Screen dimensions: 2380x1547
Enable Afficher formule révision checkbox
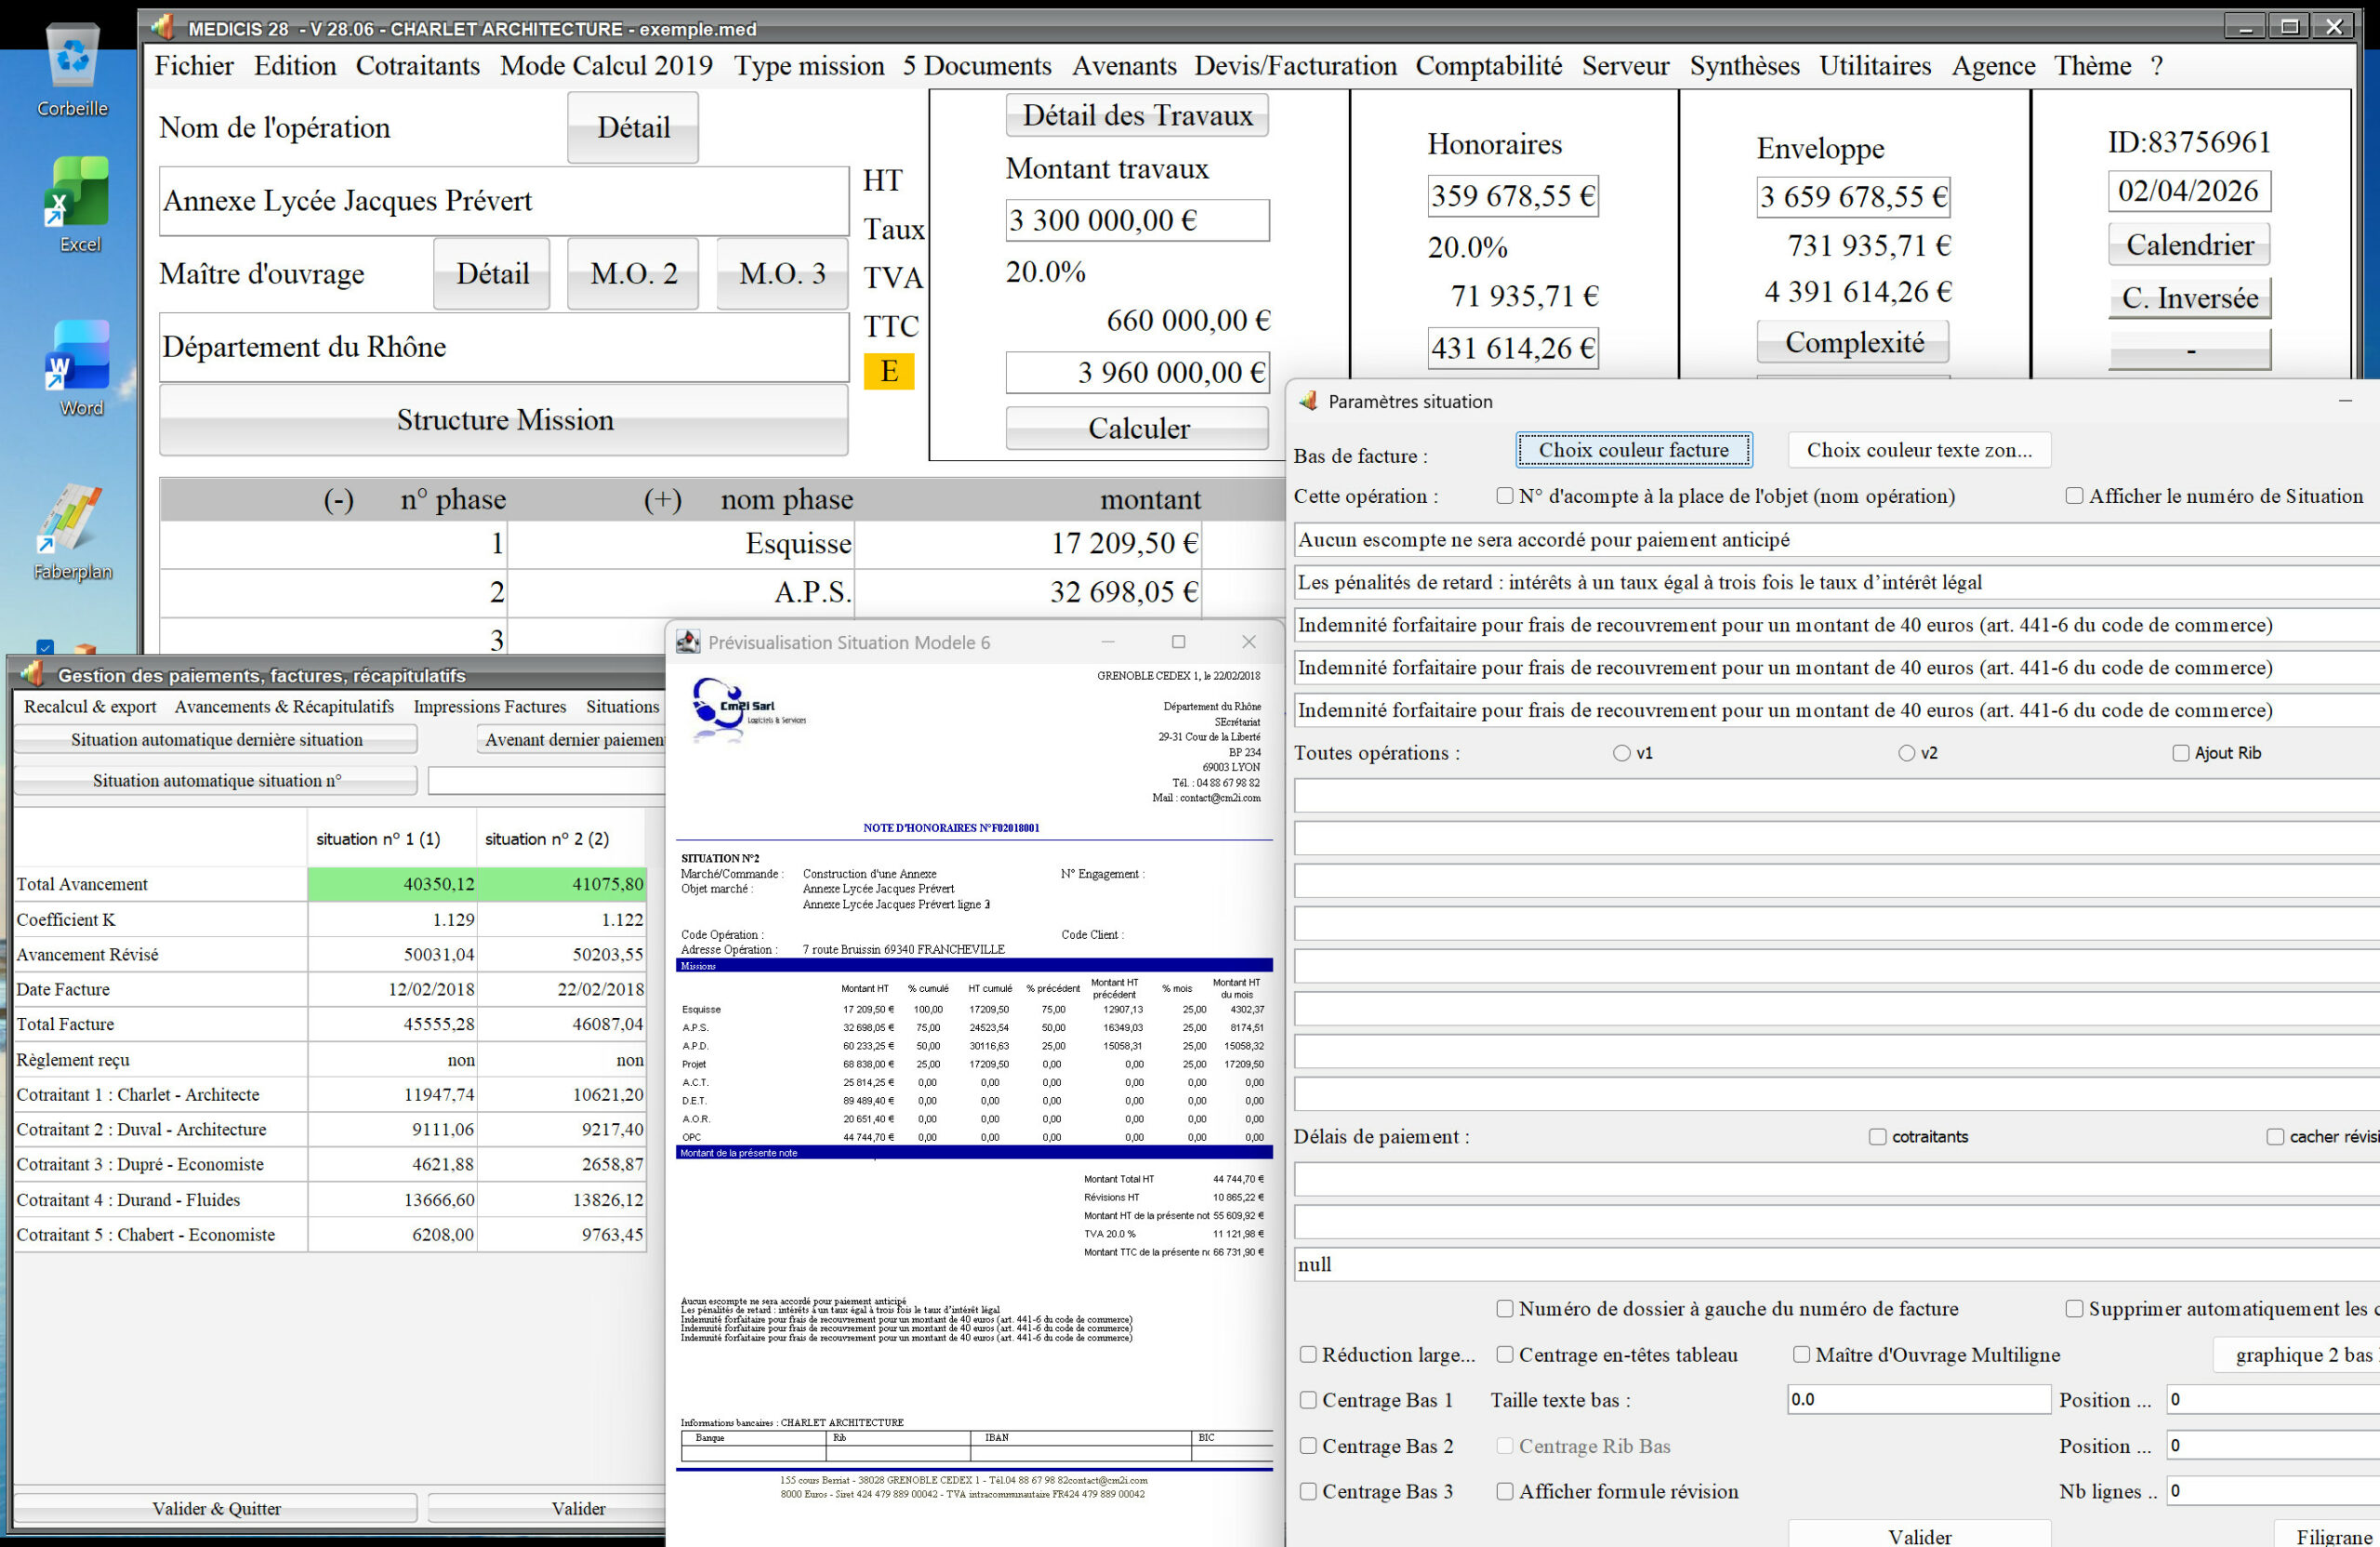1504,1492
